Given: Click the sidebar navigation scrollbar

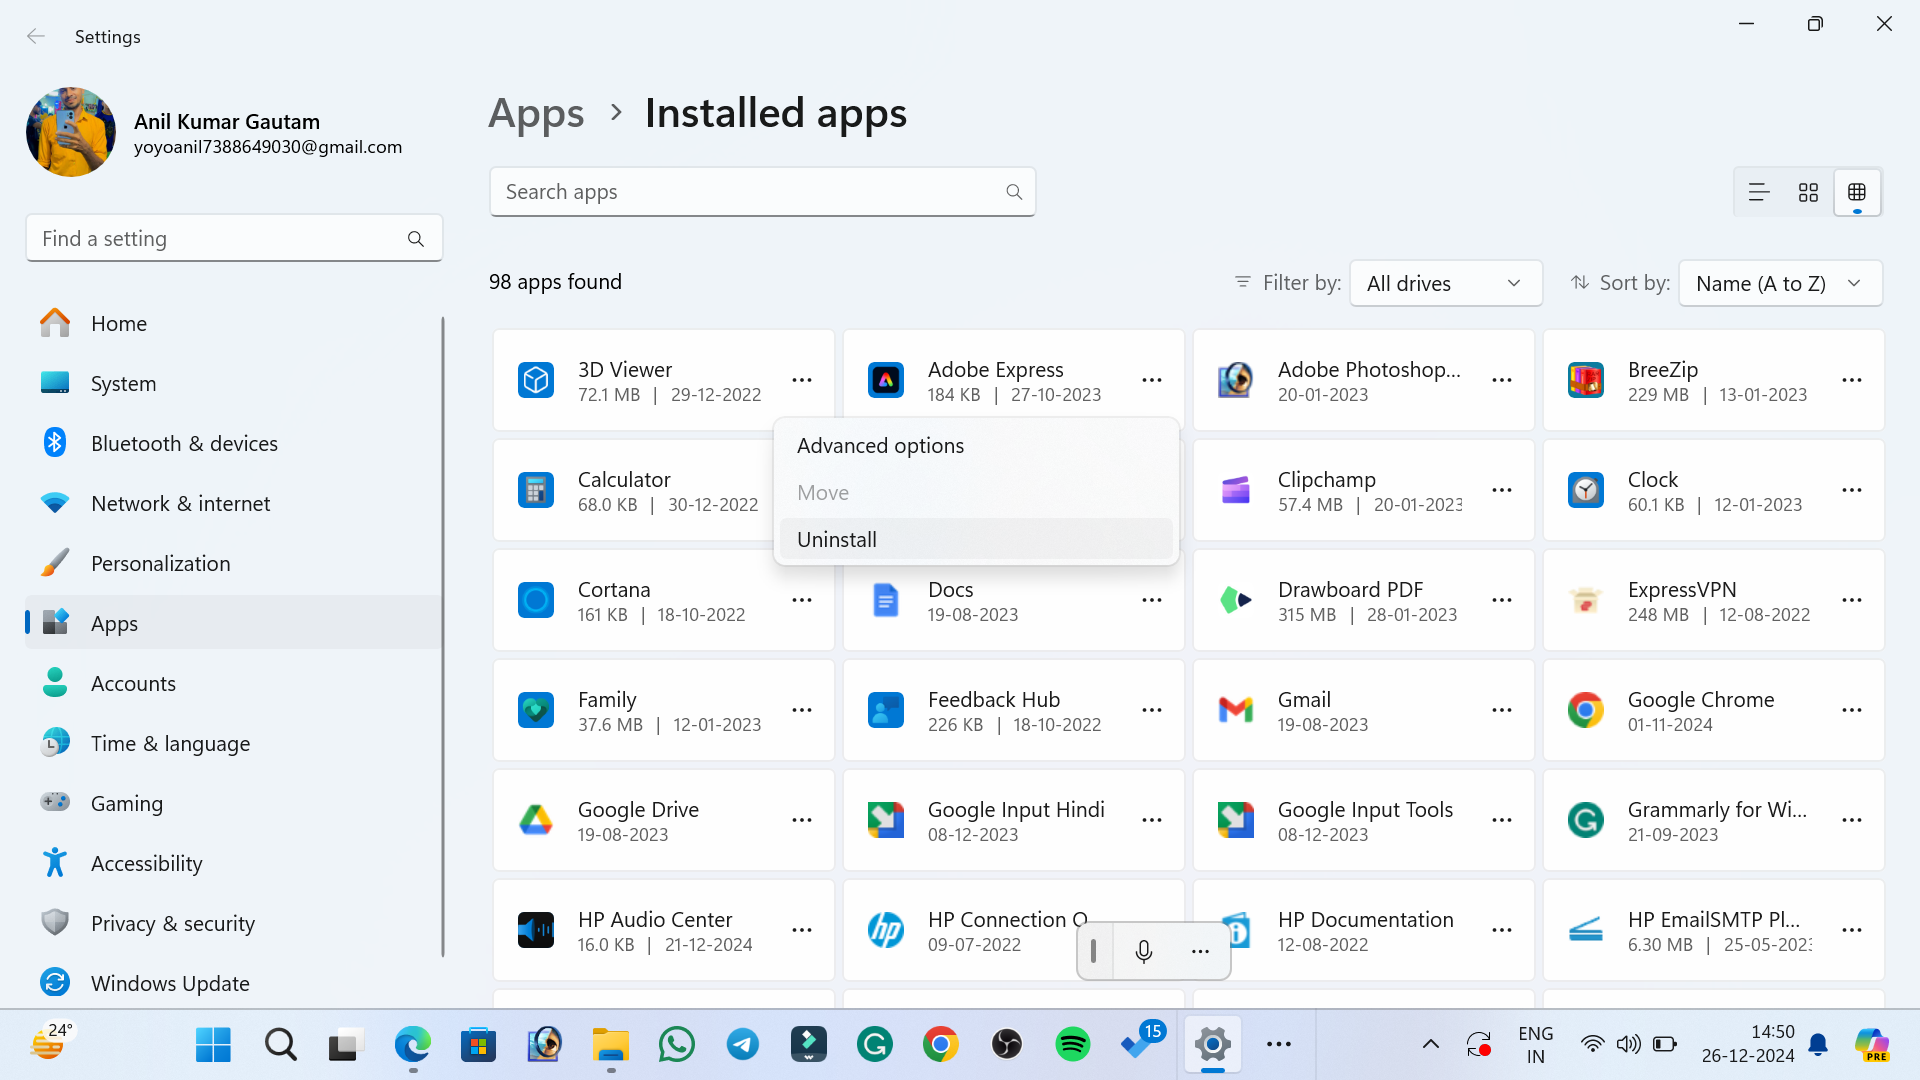Looking at the screenshot, I should tap(443, 637).
